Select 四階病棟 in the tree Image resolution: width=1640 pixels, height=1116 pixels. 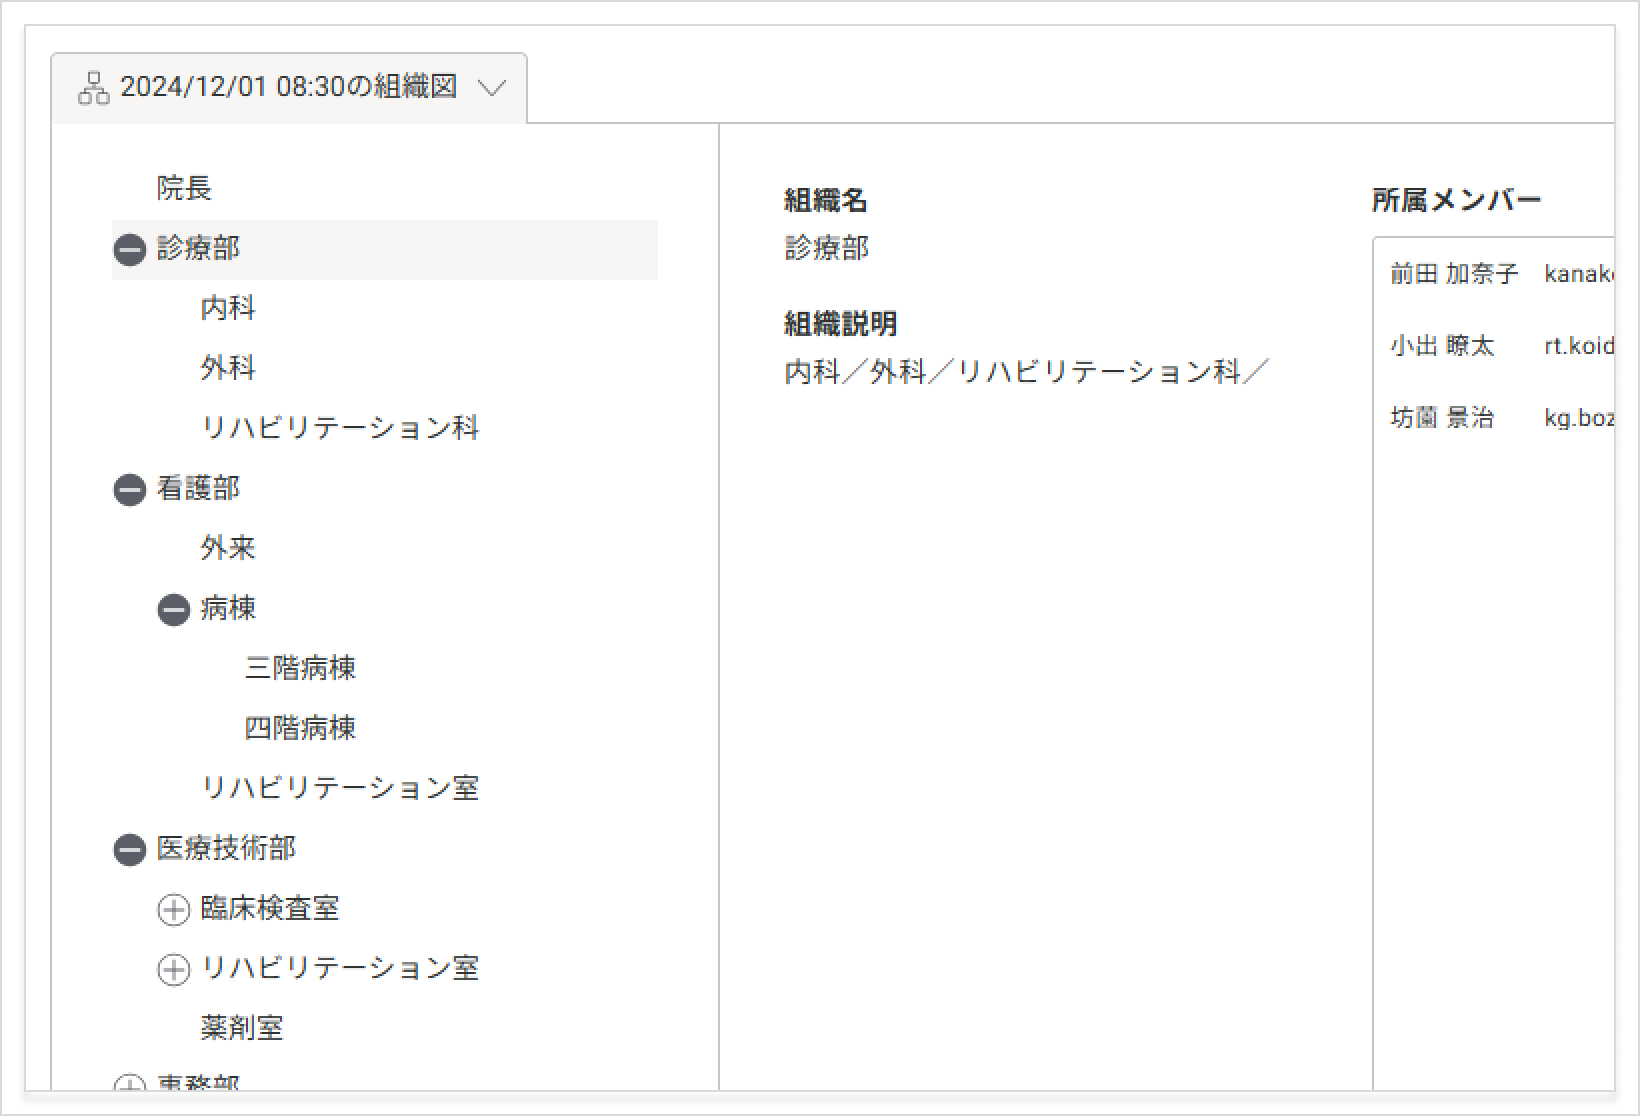coord(300,728)
